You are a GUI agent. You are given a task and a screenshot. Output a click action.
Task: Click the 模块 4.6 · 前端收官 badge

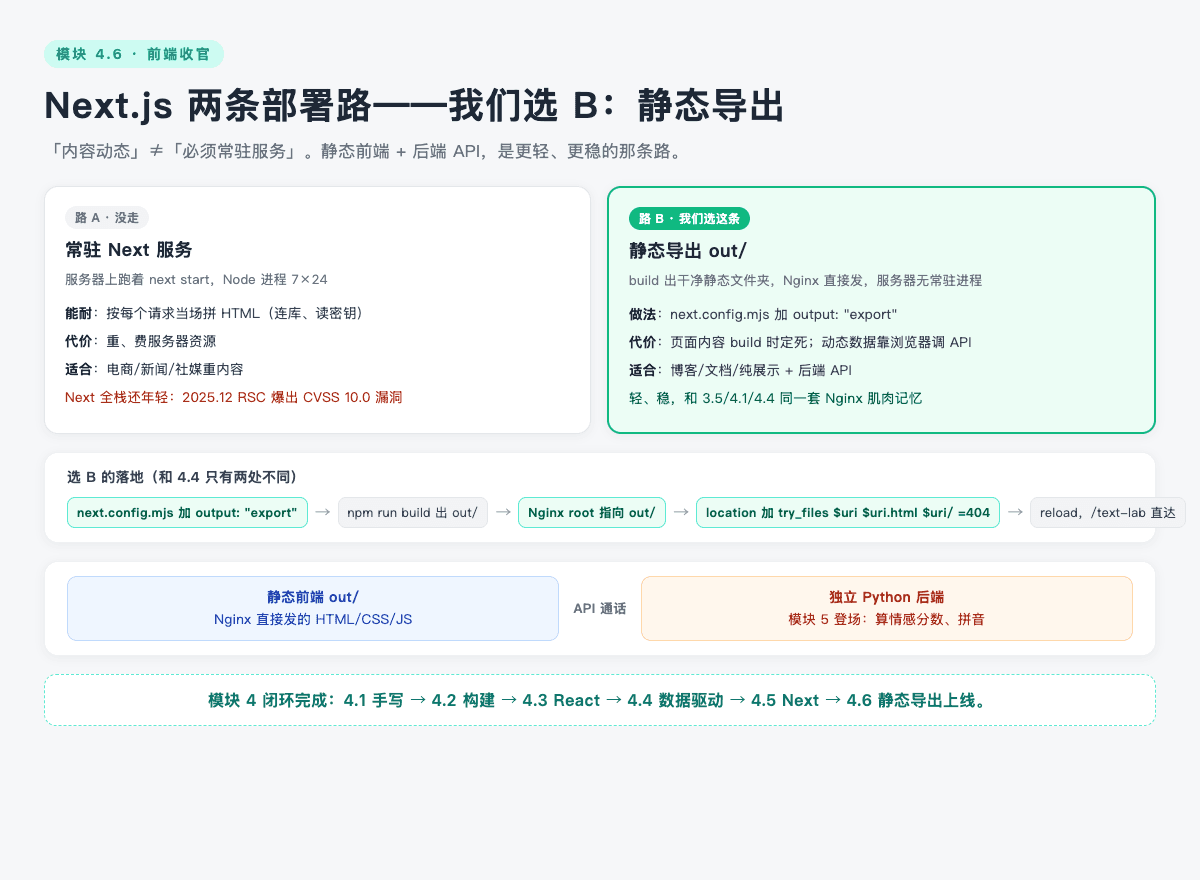[x=134, y=54]
